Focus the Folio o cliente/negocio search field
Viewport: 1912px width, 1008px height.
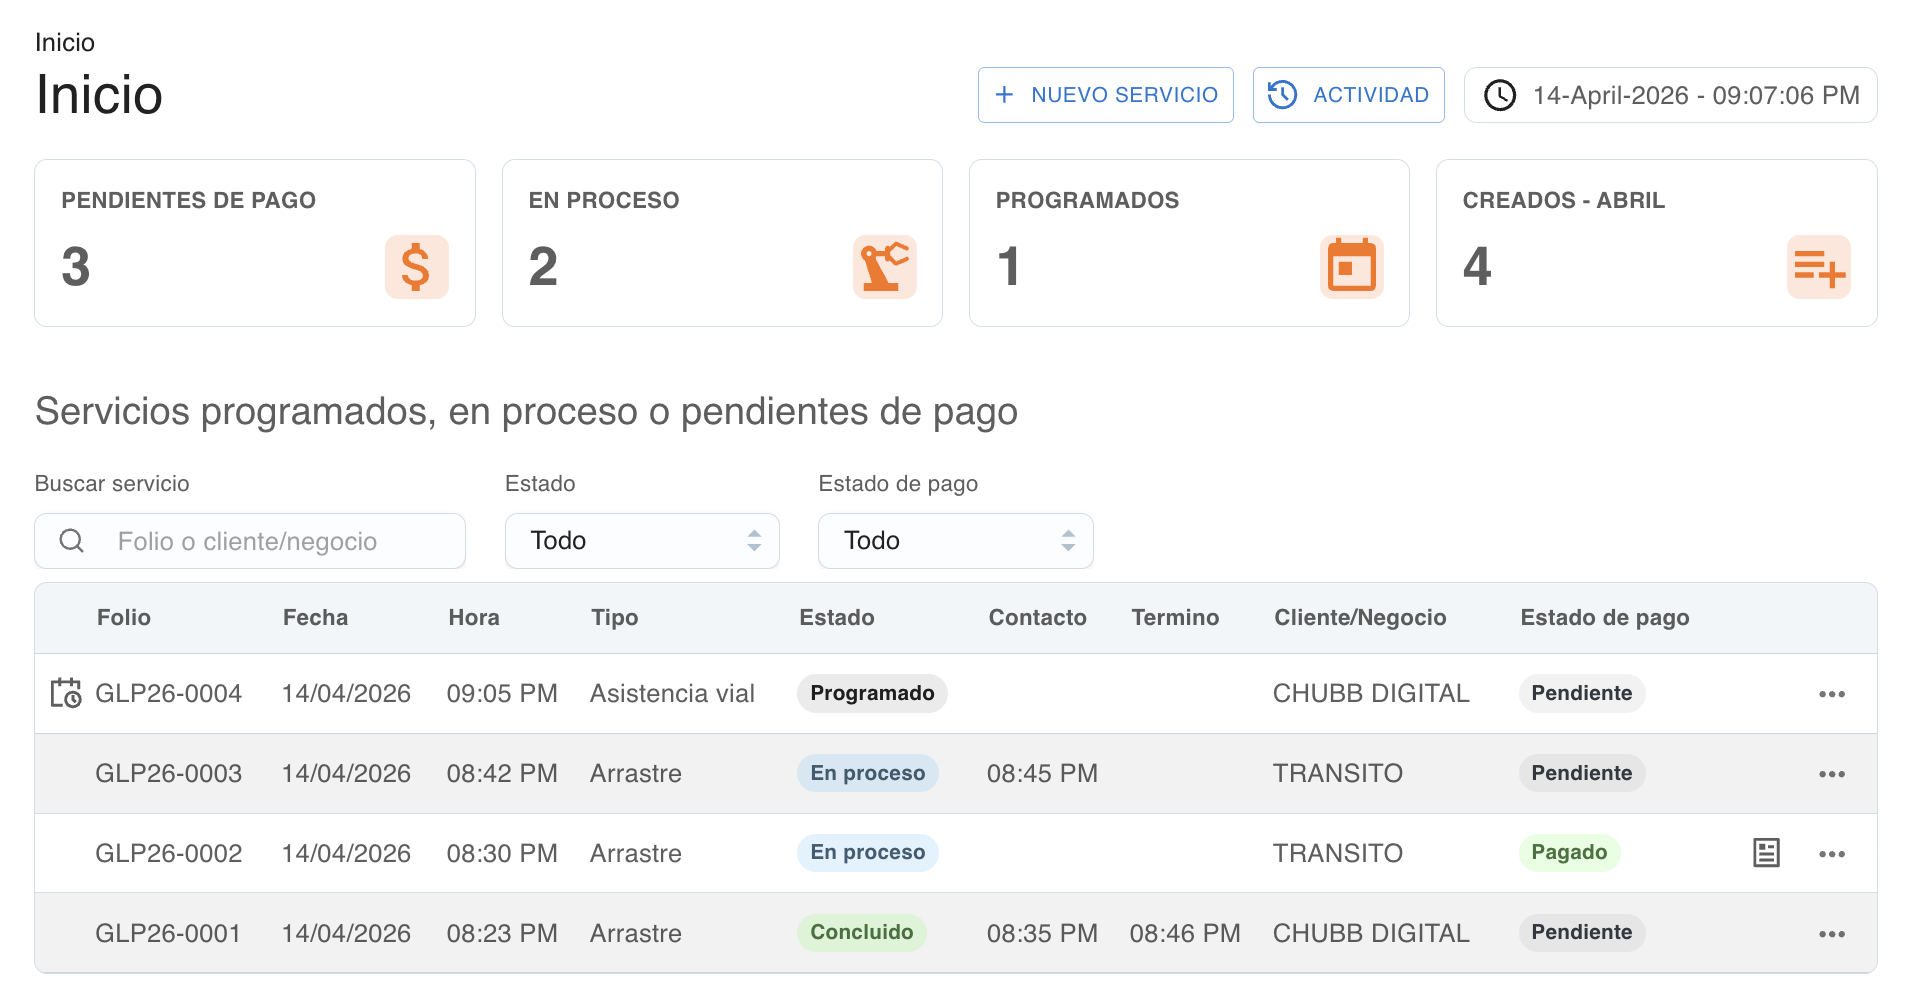pyautogui.click(x=250, y=541)
